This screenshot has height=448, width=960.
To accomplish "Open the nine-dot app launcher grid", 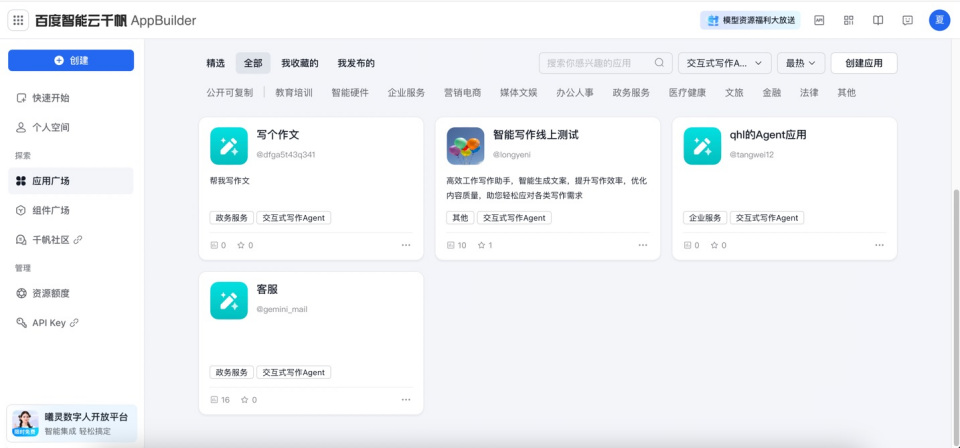I will pos(18,20).
